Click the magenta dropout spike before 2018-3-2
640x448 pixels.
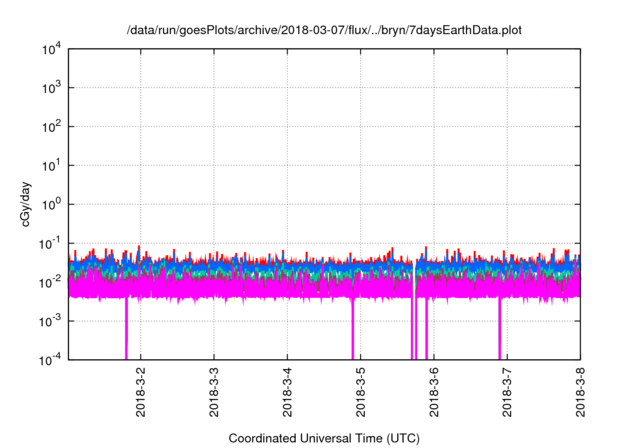pos(126,328)
